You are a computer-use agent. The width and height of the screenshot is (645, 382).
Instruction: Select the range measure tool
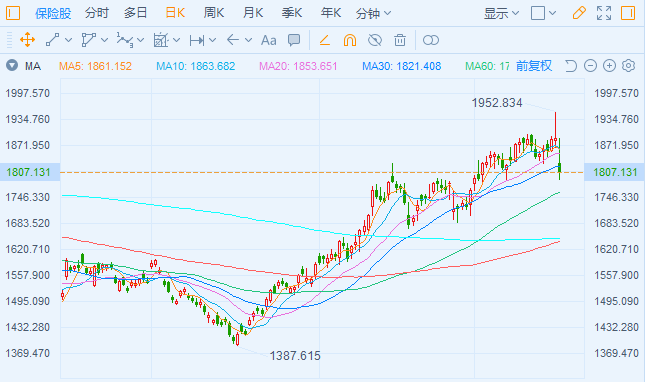[197, 40]
